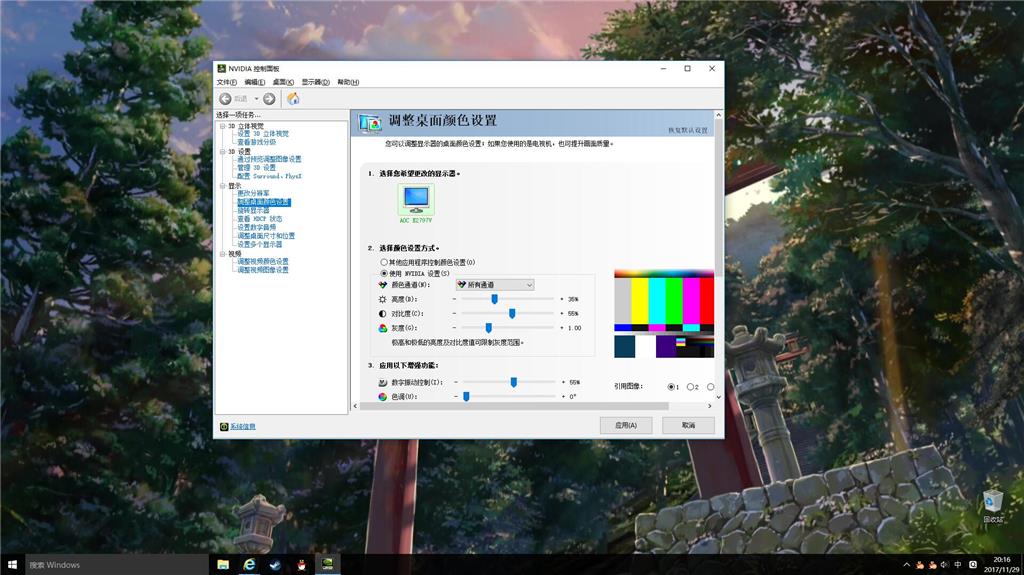Select reference image radio 1

coord(671,387)
